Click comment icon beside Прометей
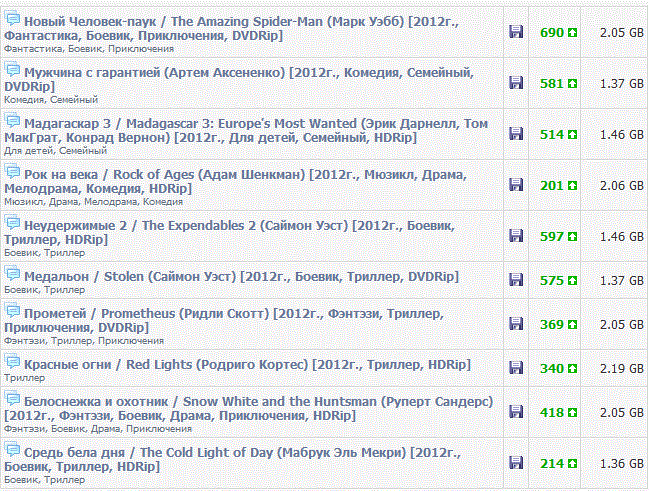Viewport: 649px width, 491px height. [12, 310]
